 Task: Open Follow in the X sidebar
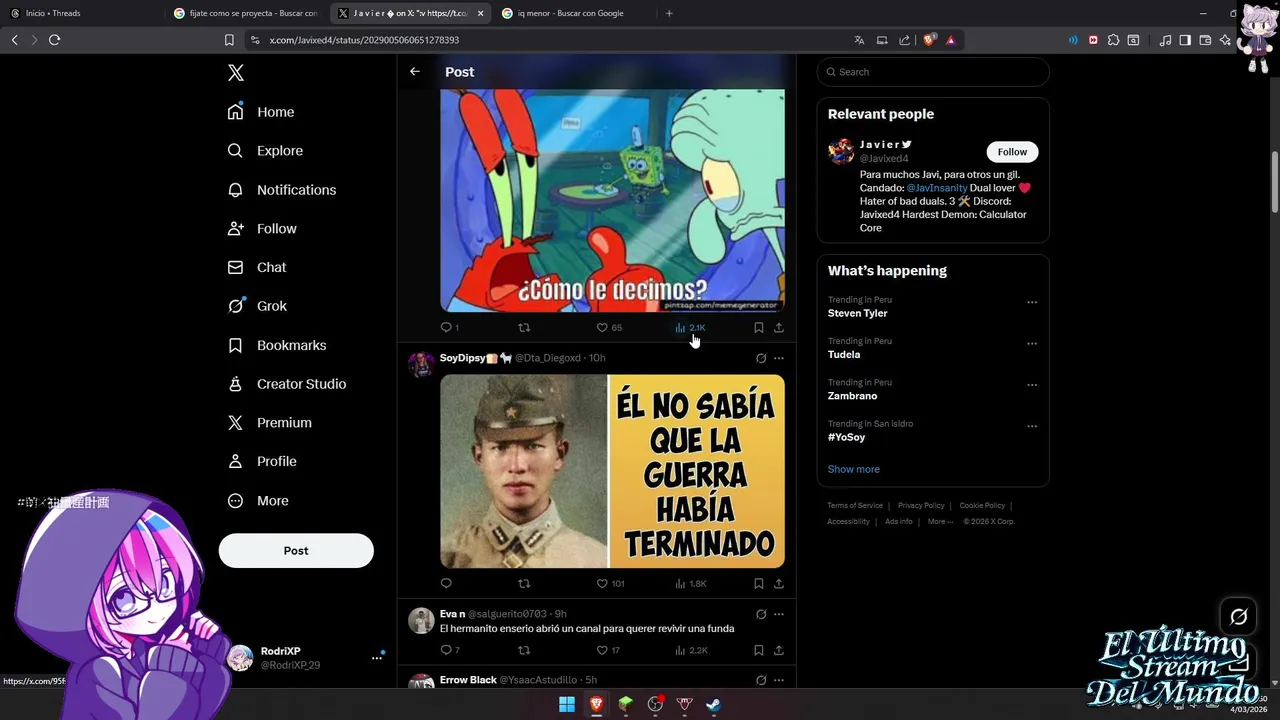click(262, 229)
